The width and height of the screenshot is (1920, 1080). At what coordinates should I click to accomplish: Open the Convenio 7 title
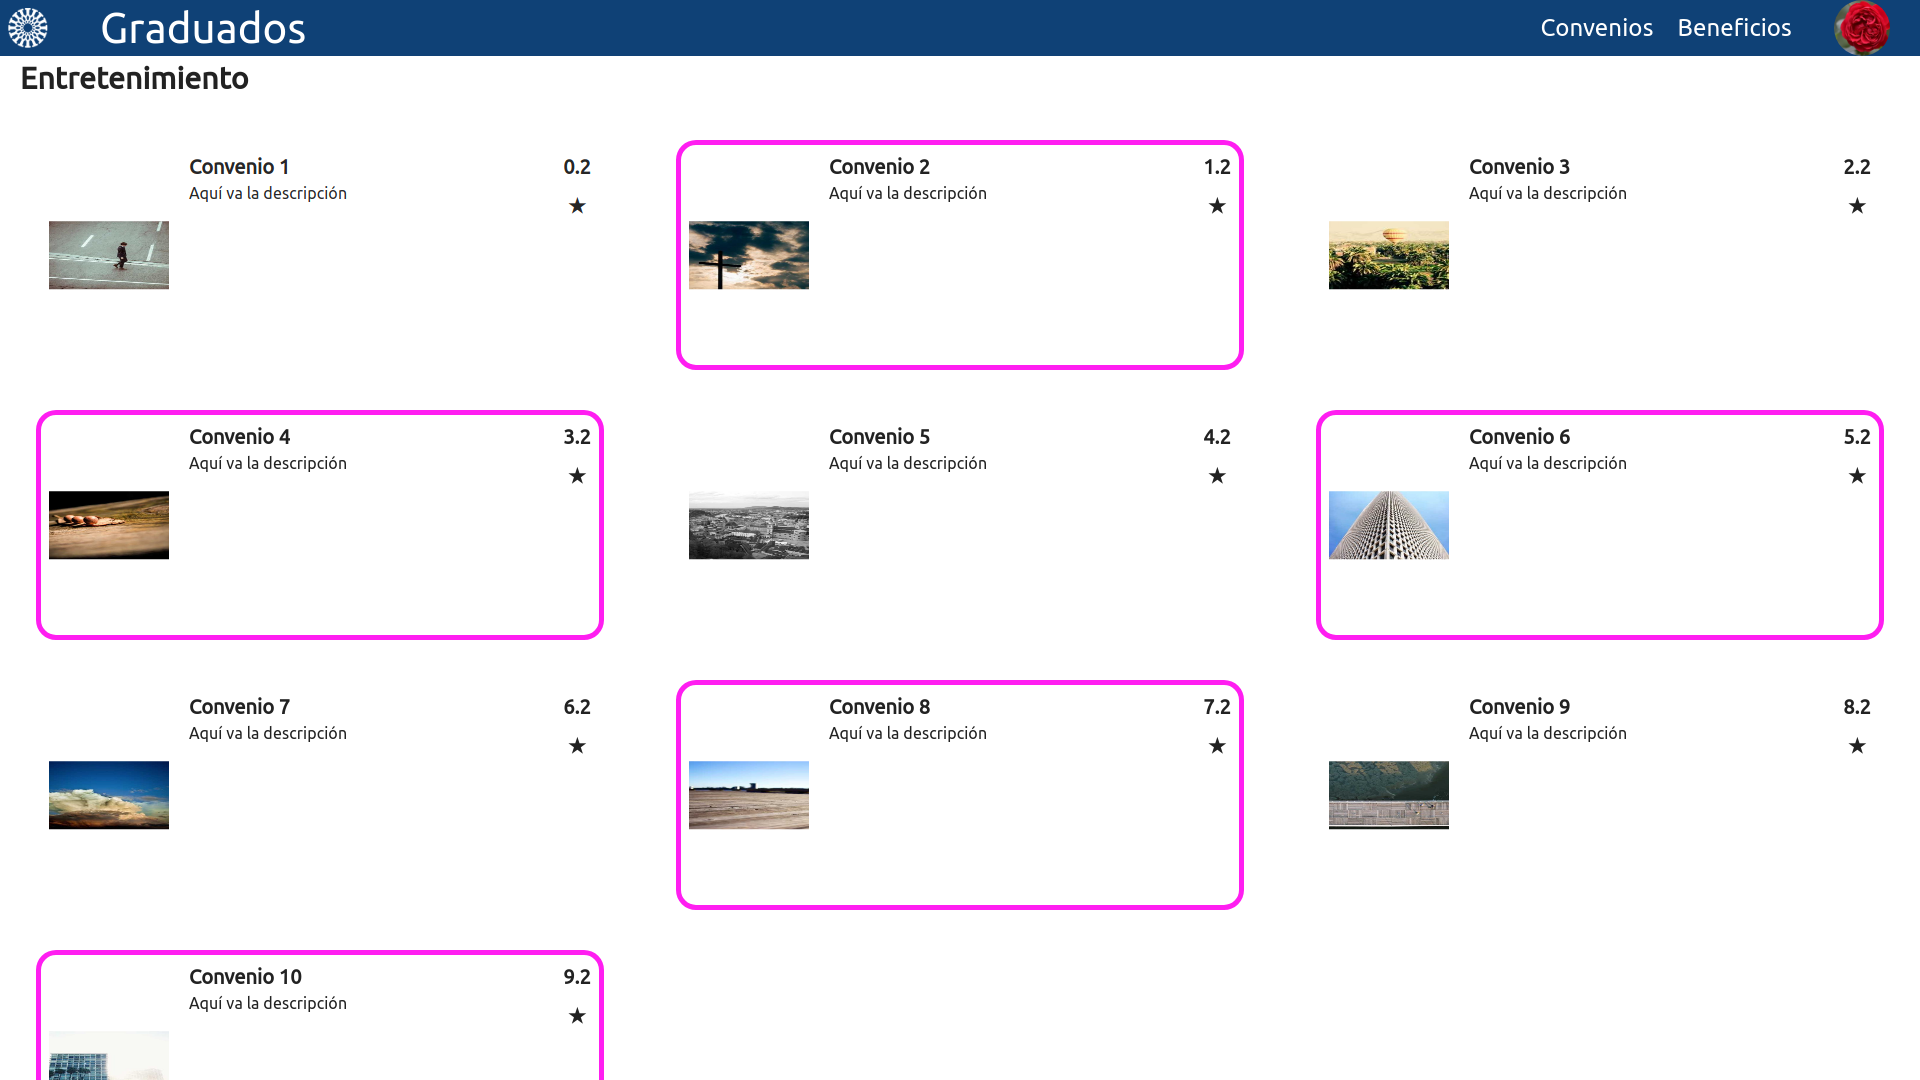pyautogui.click(x=239, y=707)
